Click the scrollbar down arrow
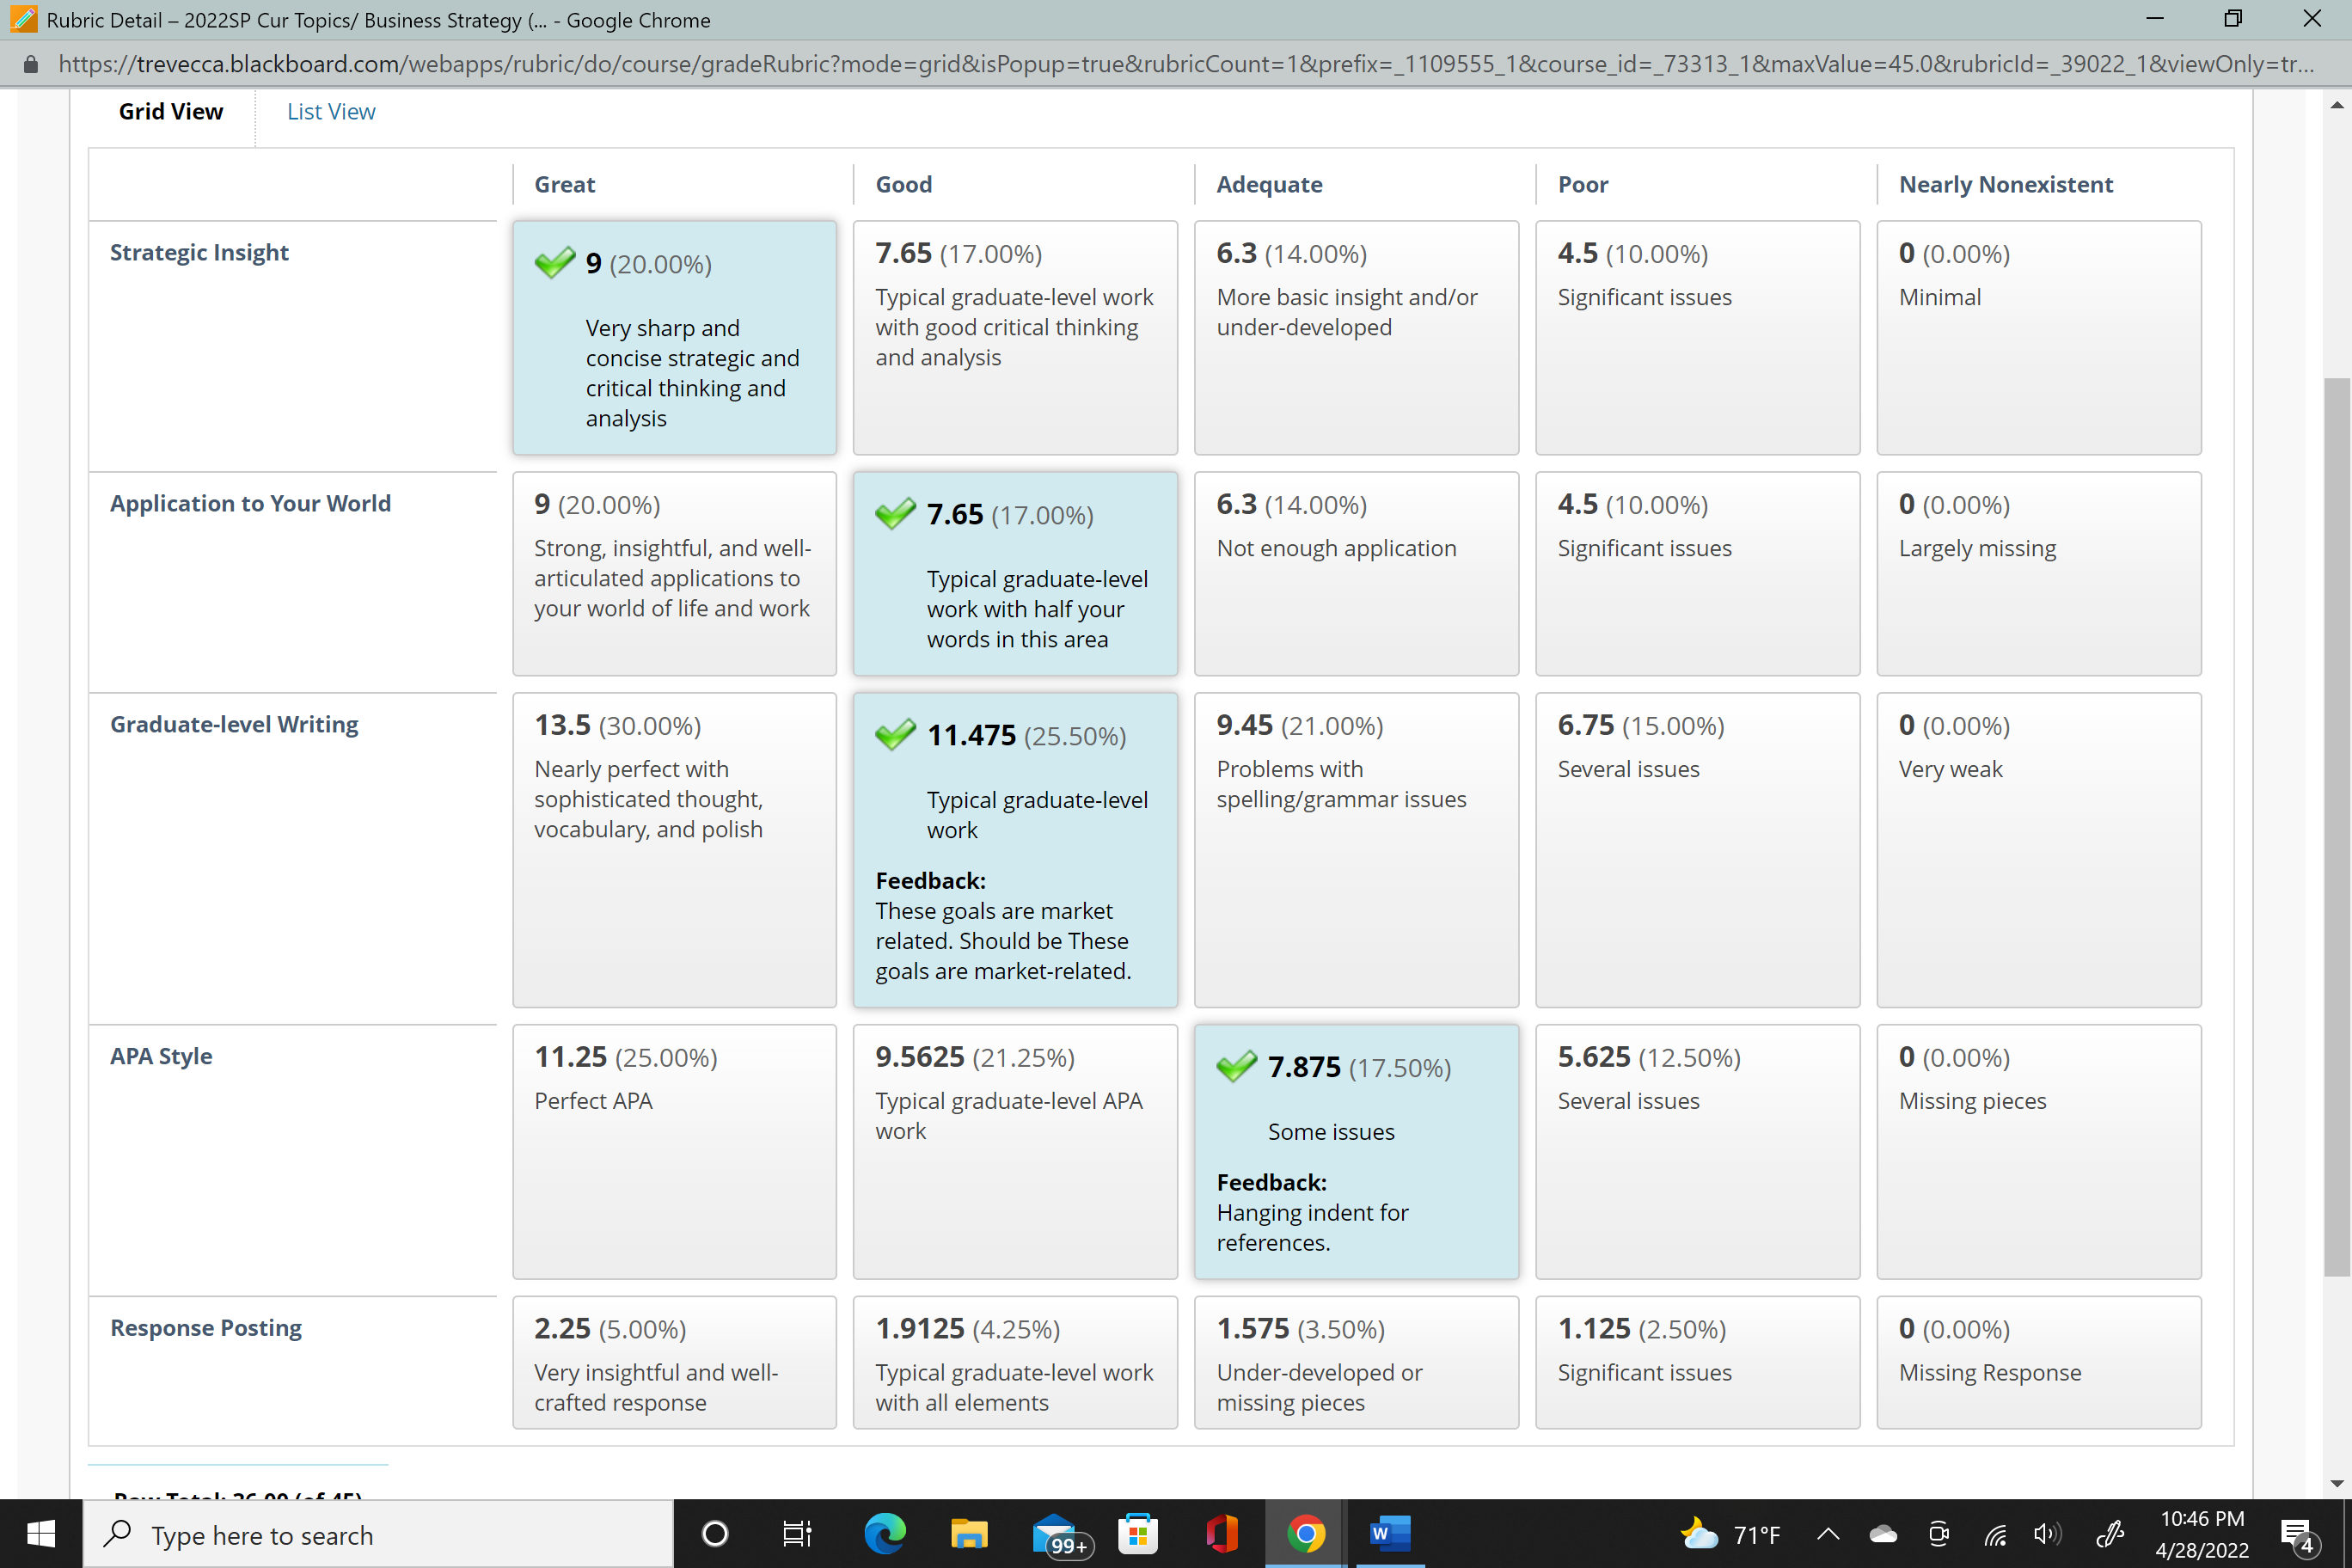2352x1568 pixels. tap(2337, 1483)
